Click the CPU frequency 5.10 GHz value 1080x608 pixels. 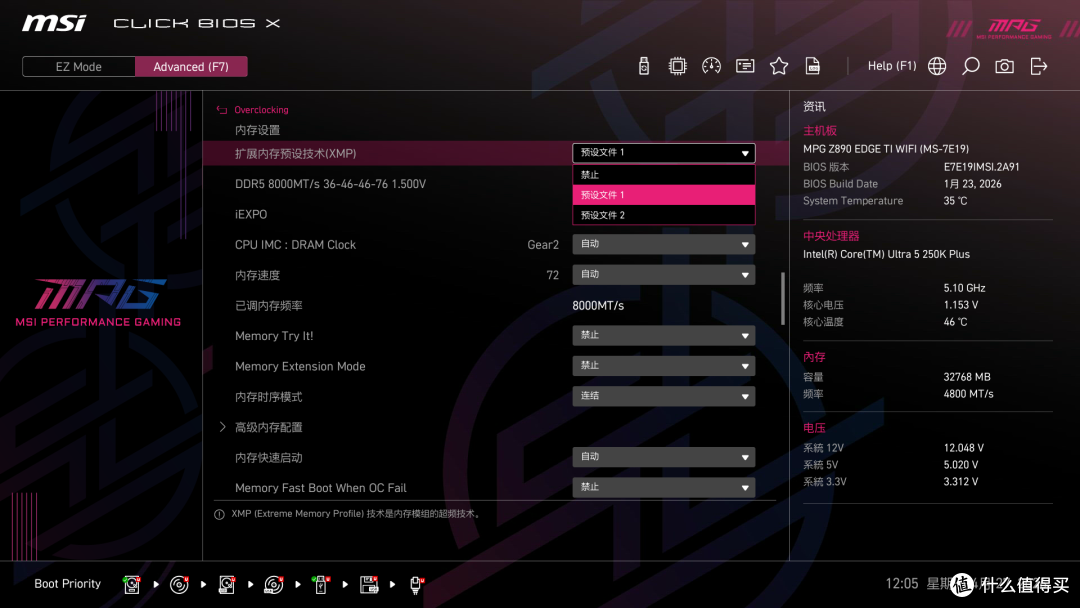(964, 288)
